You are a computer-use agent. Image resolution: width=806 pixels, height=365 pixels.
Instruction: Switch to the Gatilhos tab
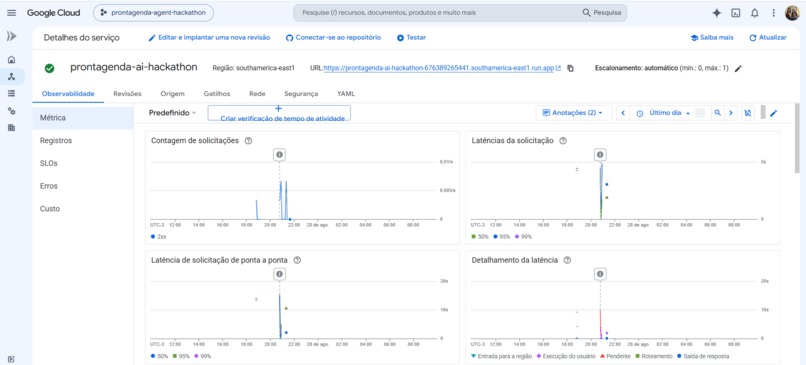[x=217, y=94]
